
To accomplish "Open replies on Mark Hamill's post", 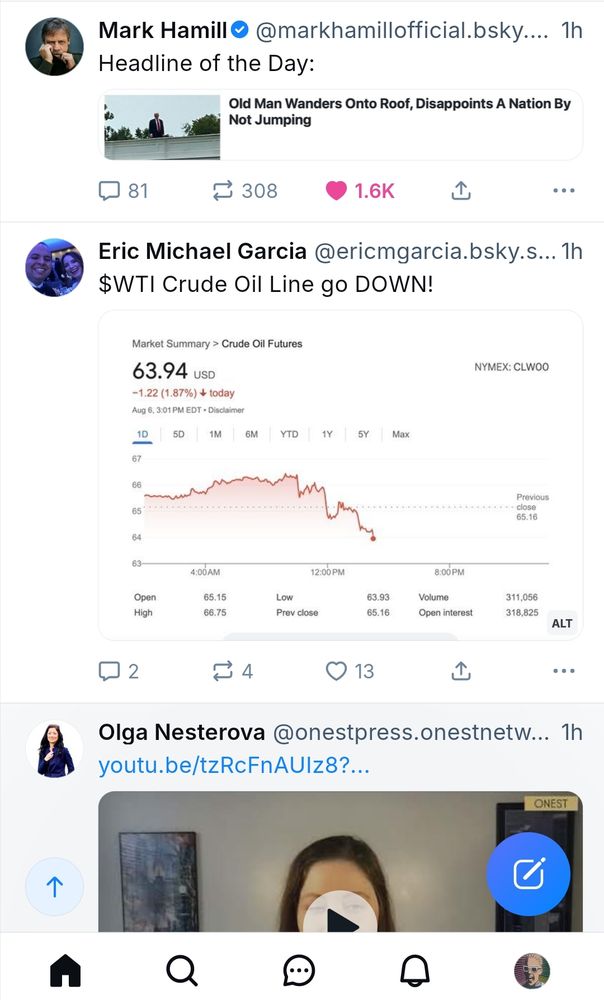I will coord(123,191).
